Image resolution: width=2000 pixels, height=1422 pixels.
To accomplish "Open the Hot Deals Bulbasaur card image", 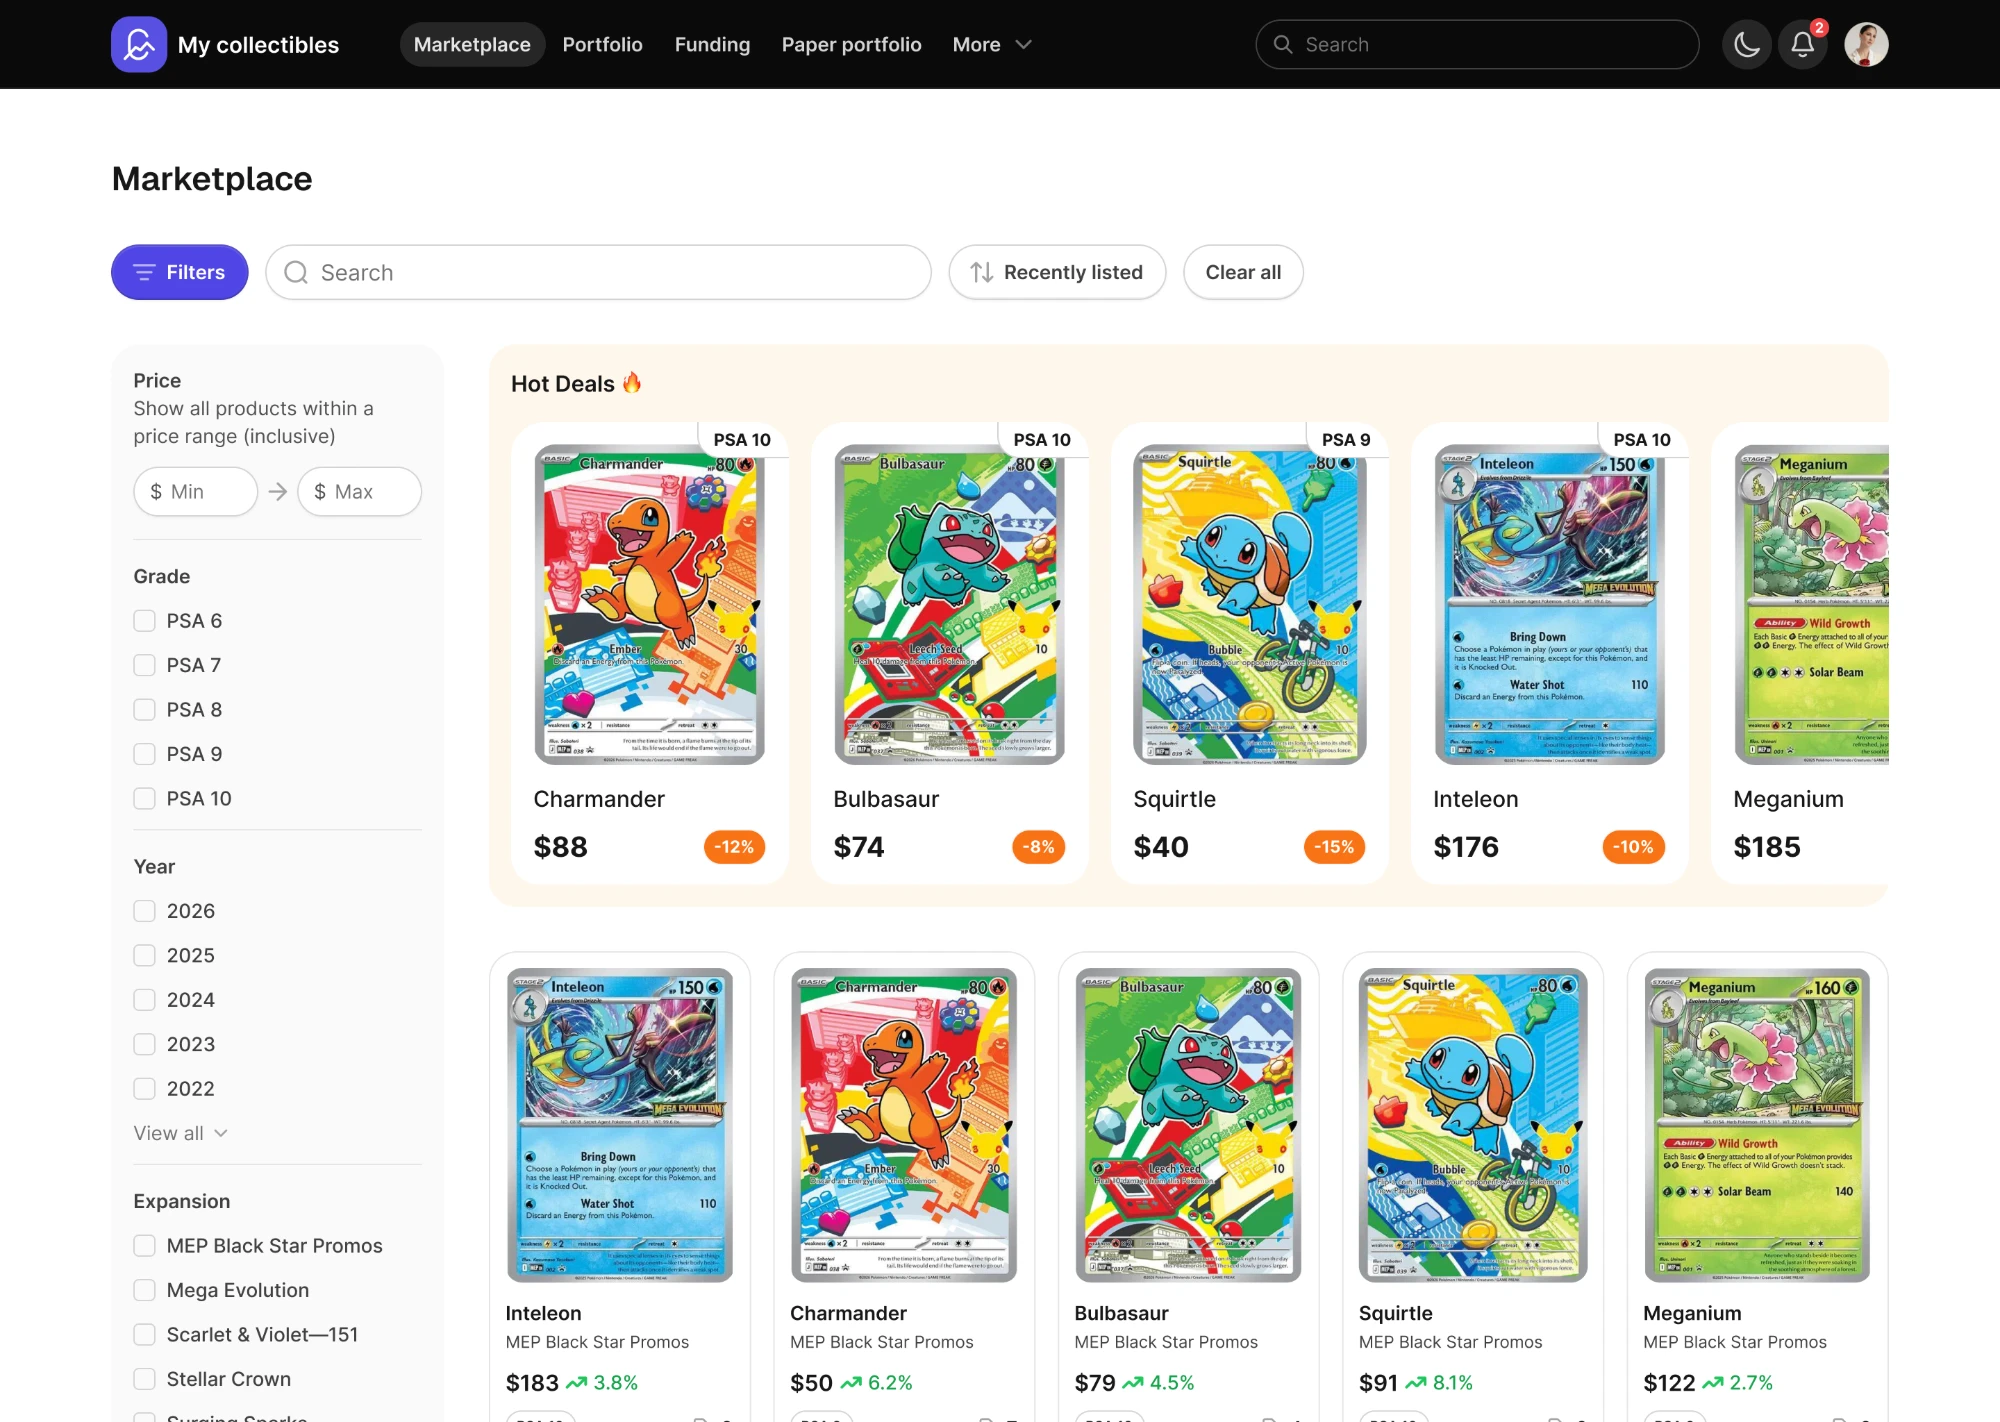I will click(x=950, y=605).
